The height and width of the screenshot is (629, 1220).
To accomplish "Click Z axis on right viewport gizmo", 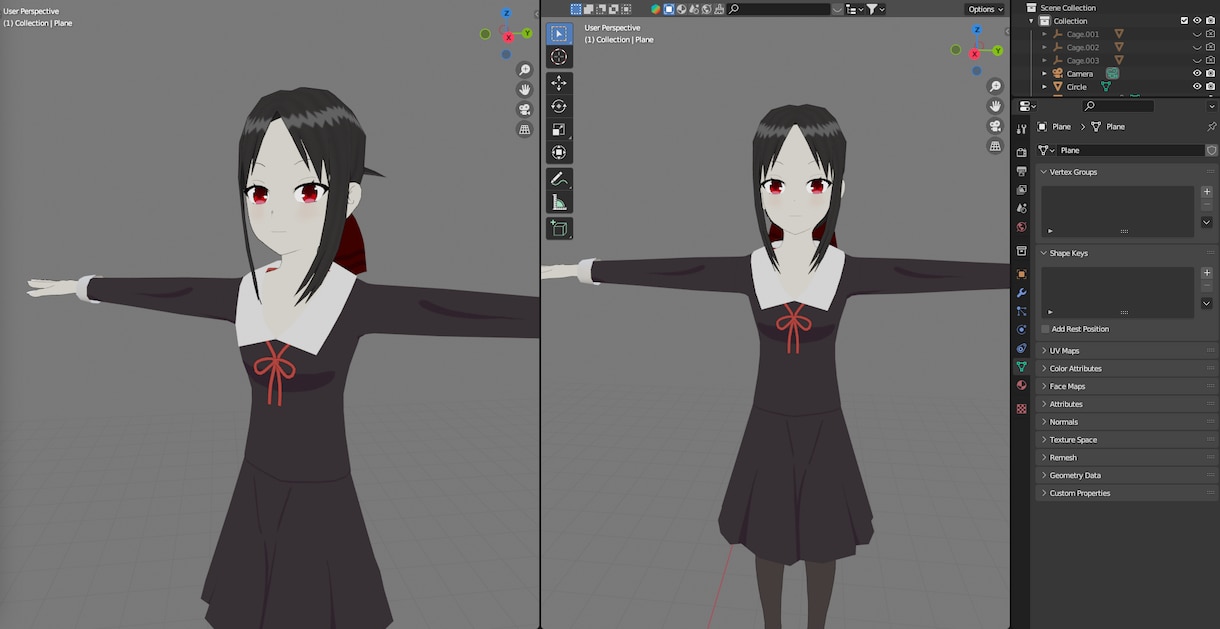I will [x=977, y=28].
